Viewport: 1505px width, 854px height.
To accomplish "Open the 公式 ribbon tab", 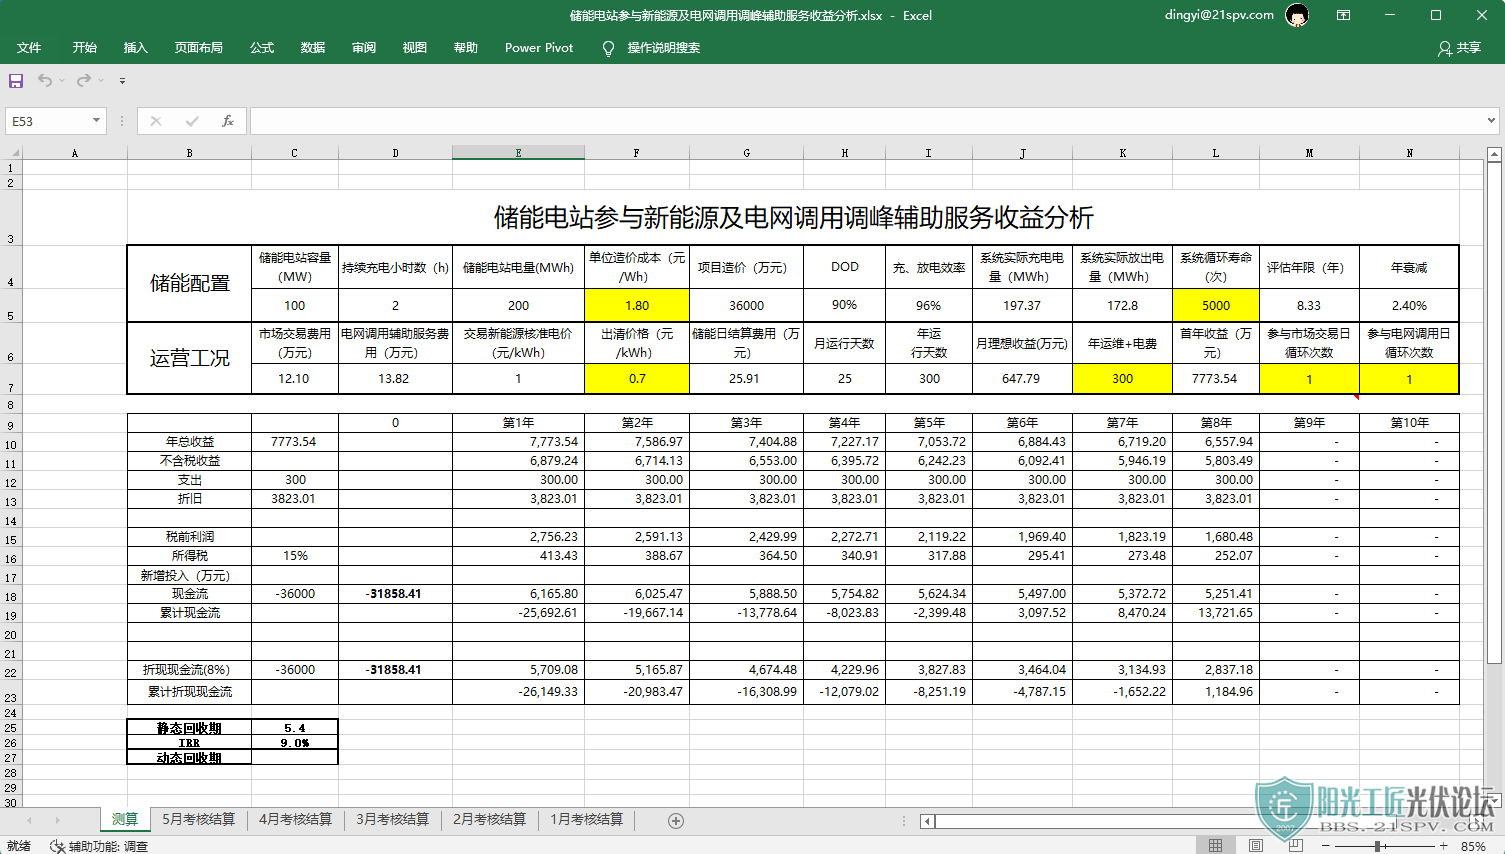I will tap(262, 48).
